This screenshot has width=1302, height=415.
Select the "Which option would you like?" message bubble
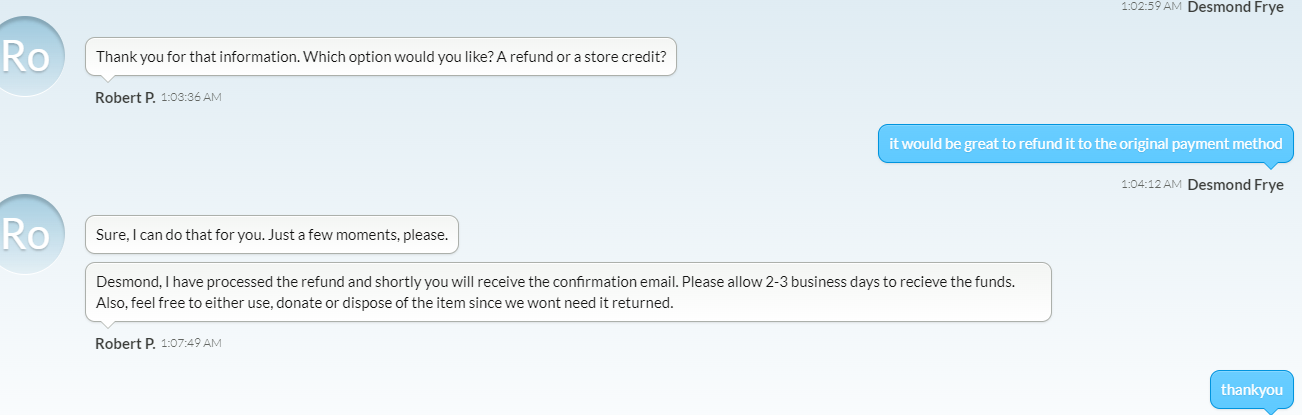tap(381, 57)
